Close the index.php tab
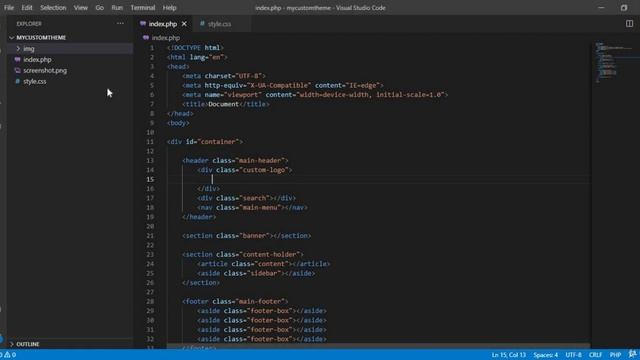The height and width of the screenshot is (360, 640). 184,24
